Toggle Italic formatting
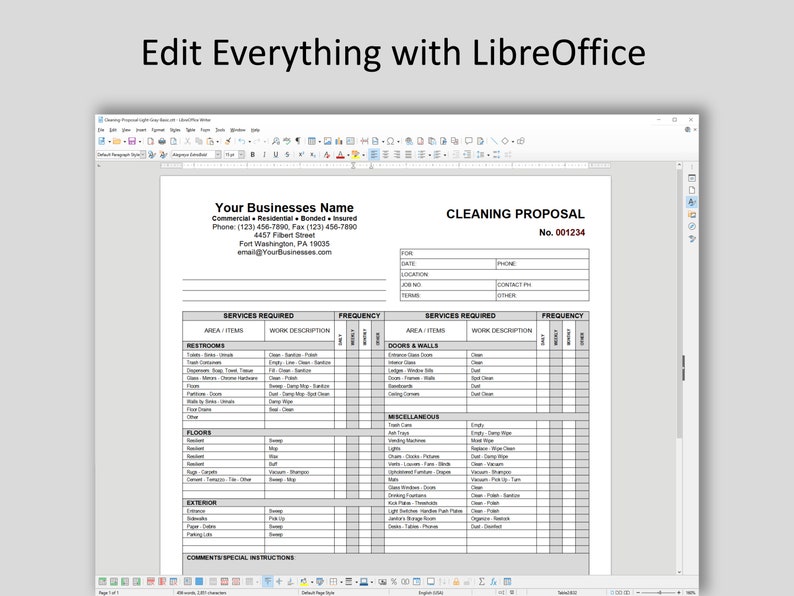 point(264,154)
